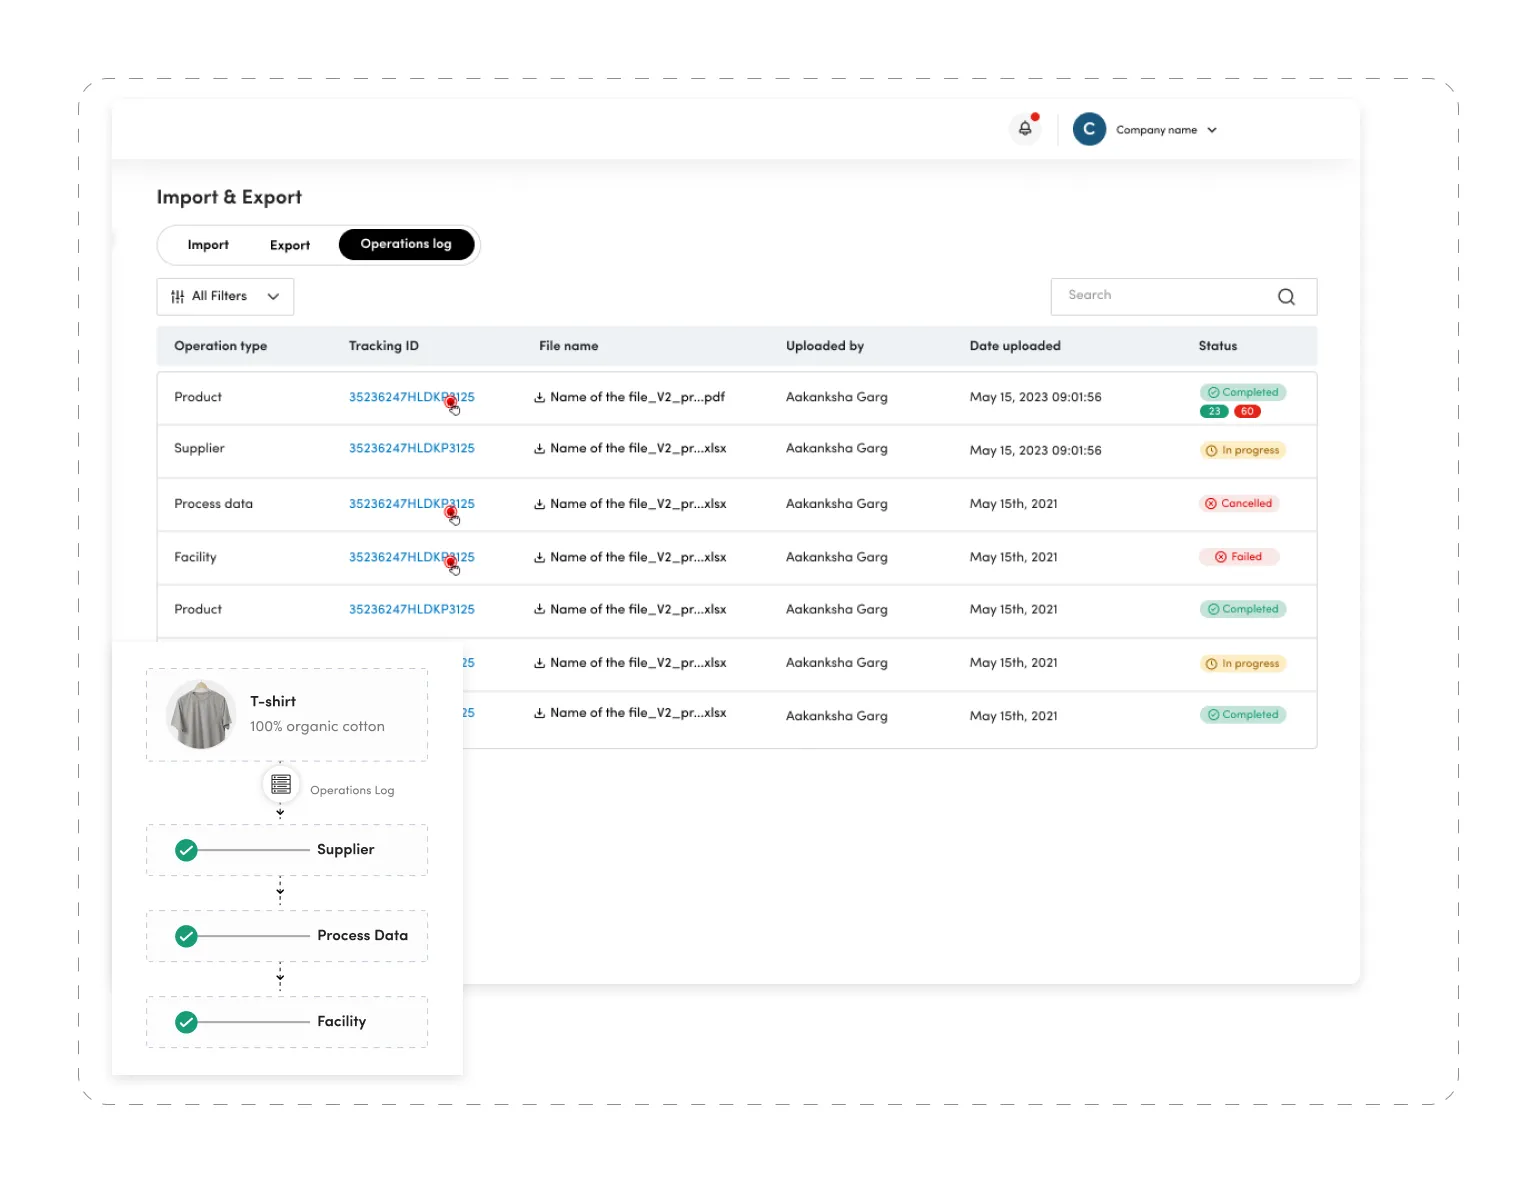This screenshot has height=1183, width=1536.
Task: Click Process data operation type cell
Action: [x=213, y=504]
